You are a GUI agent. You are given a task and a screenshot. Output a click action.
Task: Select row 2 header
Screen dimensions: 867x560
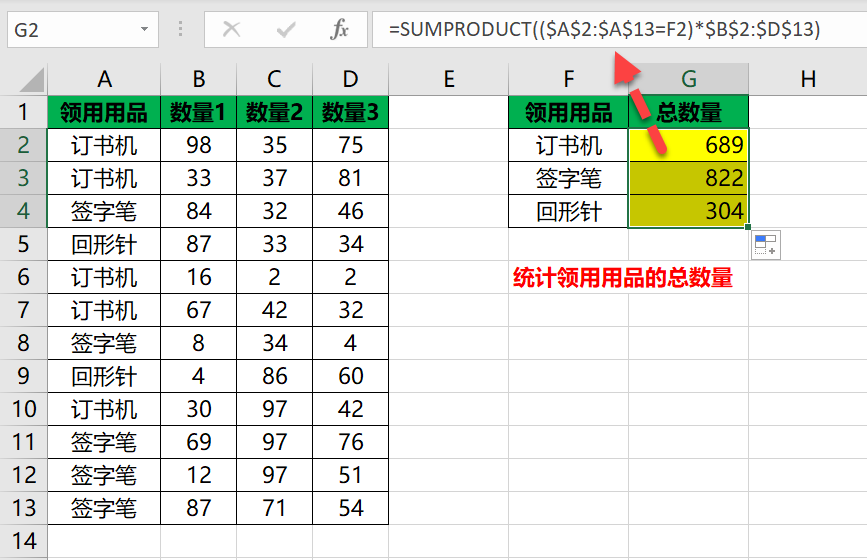pyautogui.click(x=23, y=145)
